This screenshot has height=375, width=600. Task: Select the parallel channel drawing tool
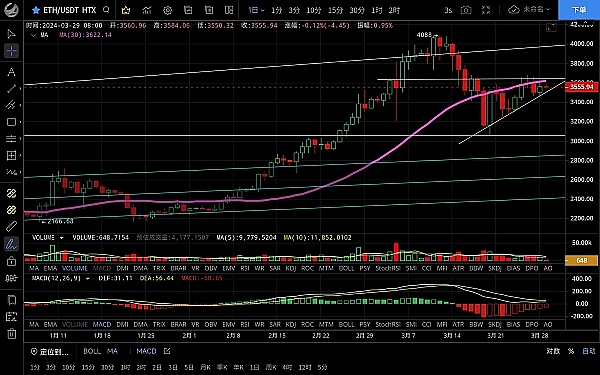coord(11,105)
